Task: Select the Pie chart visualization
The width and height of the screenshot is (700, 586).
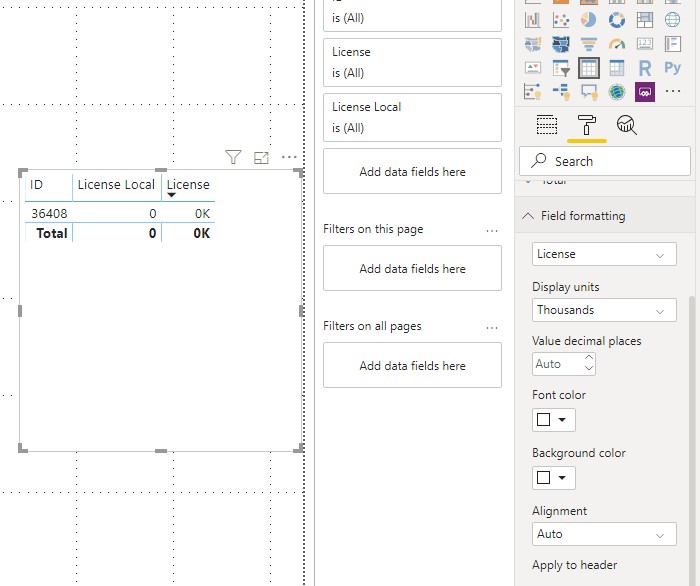Action: (588, 20)
